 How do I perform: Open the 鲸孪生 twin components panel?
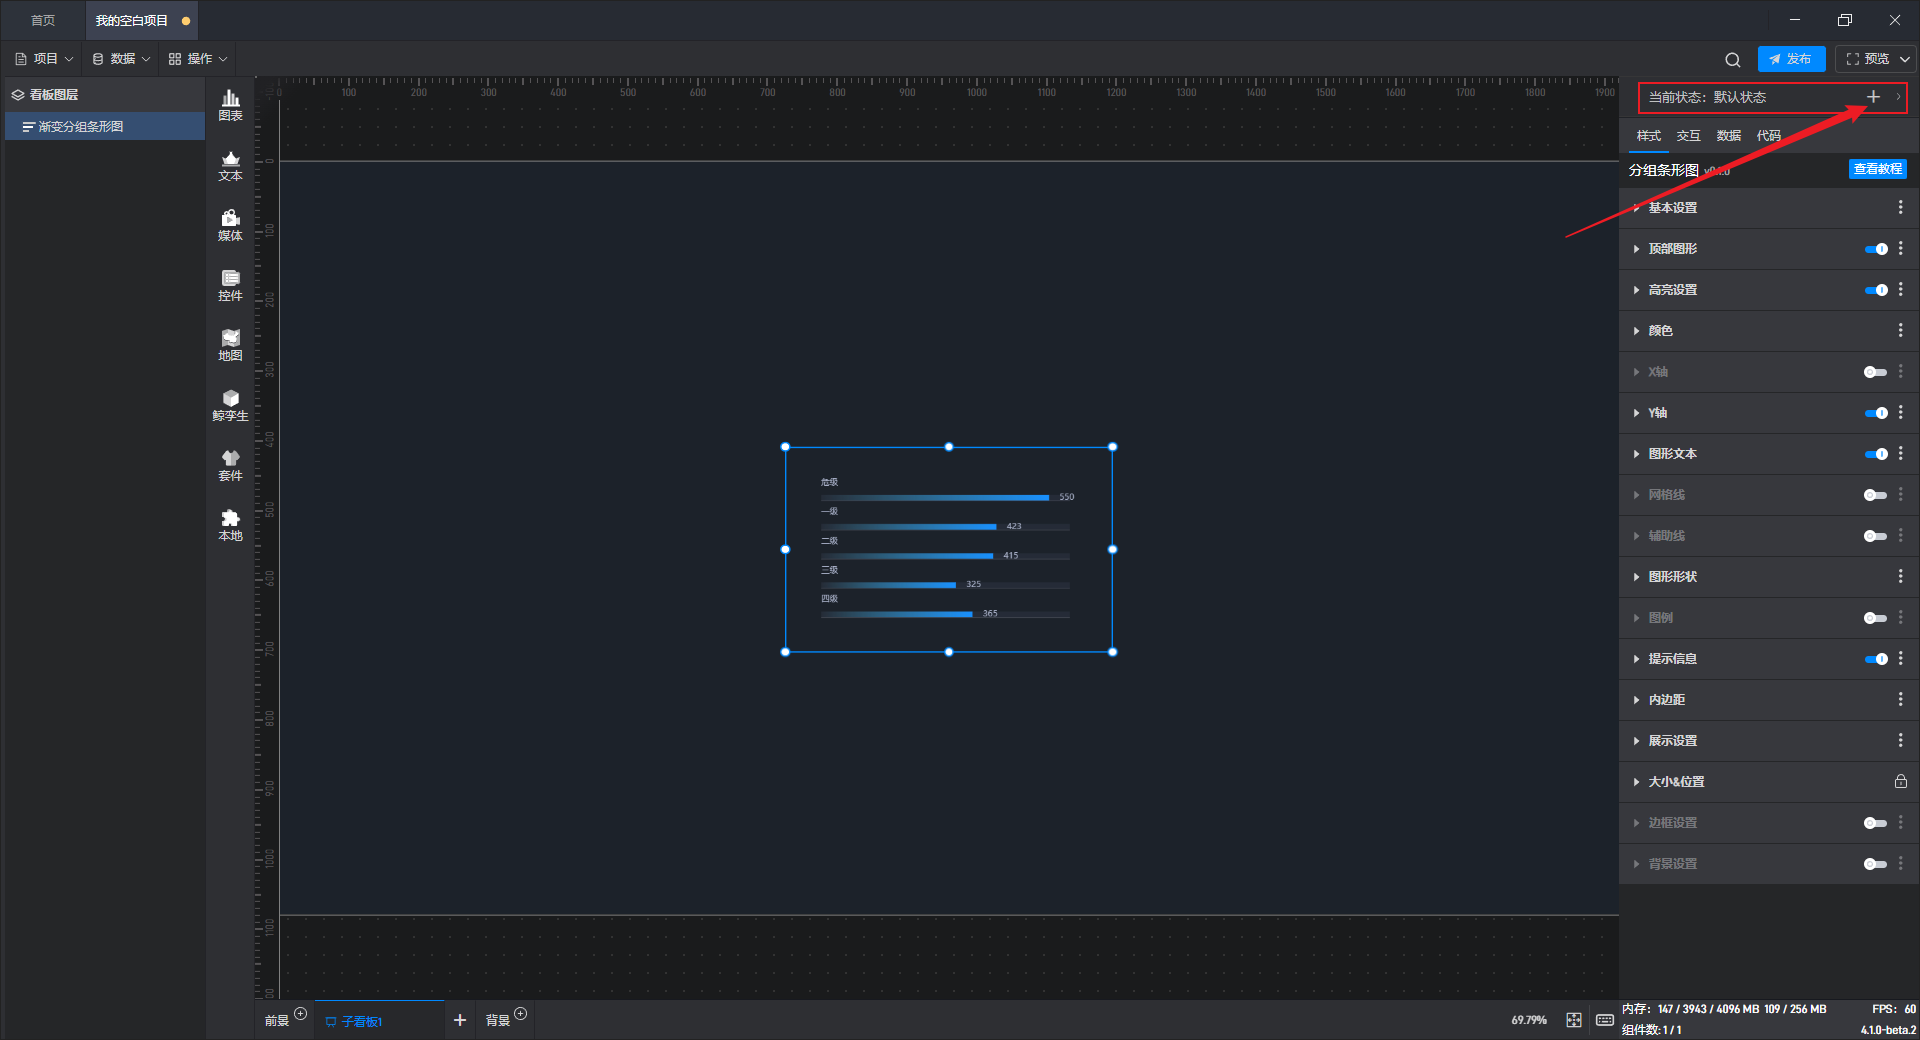click(x=230, y=405)
